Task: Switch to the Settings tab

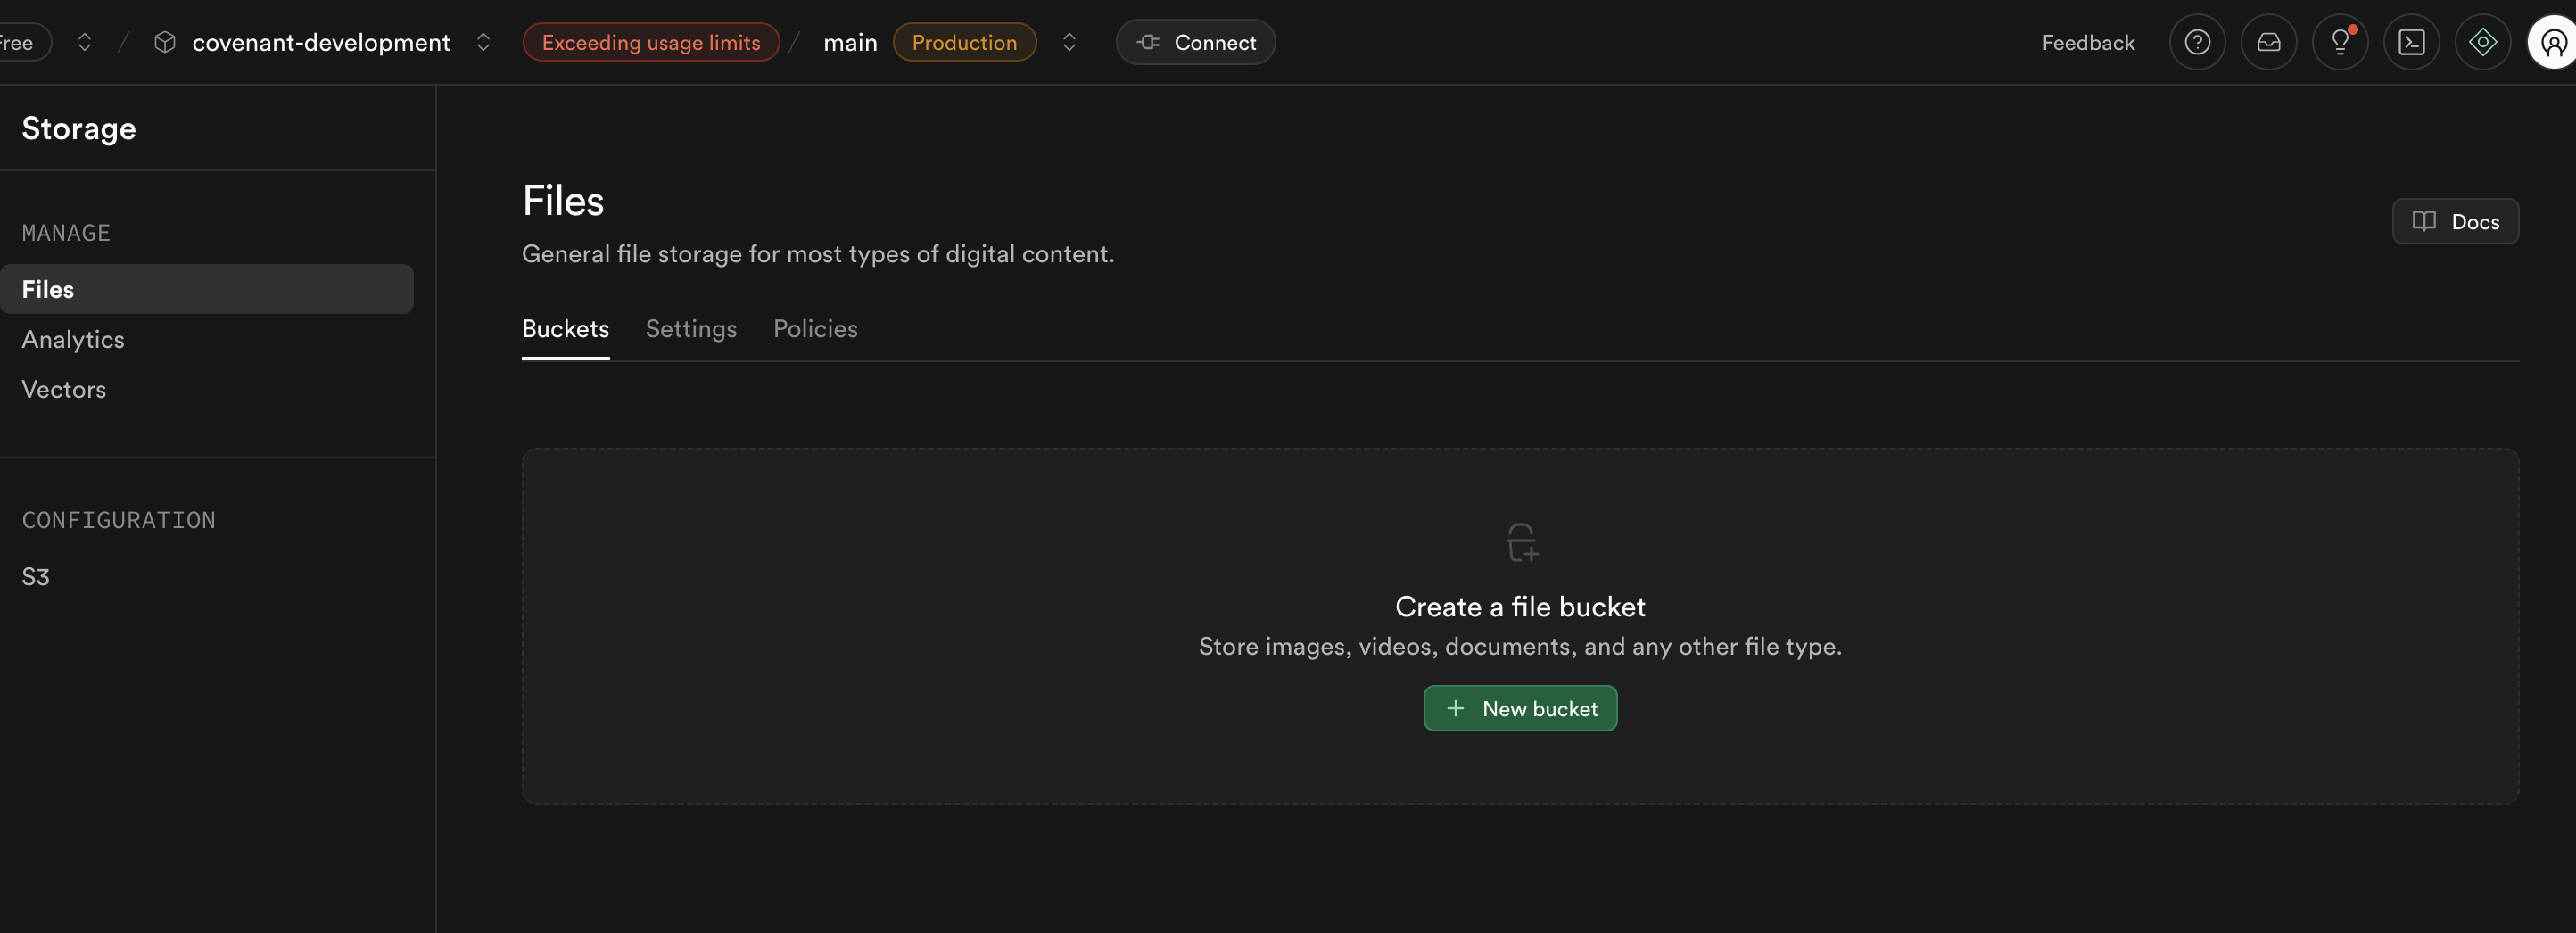Action: (691, 329)
